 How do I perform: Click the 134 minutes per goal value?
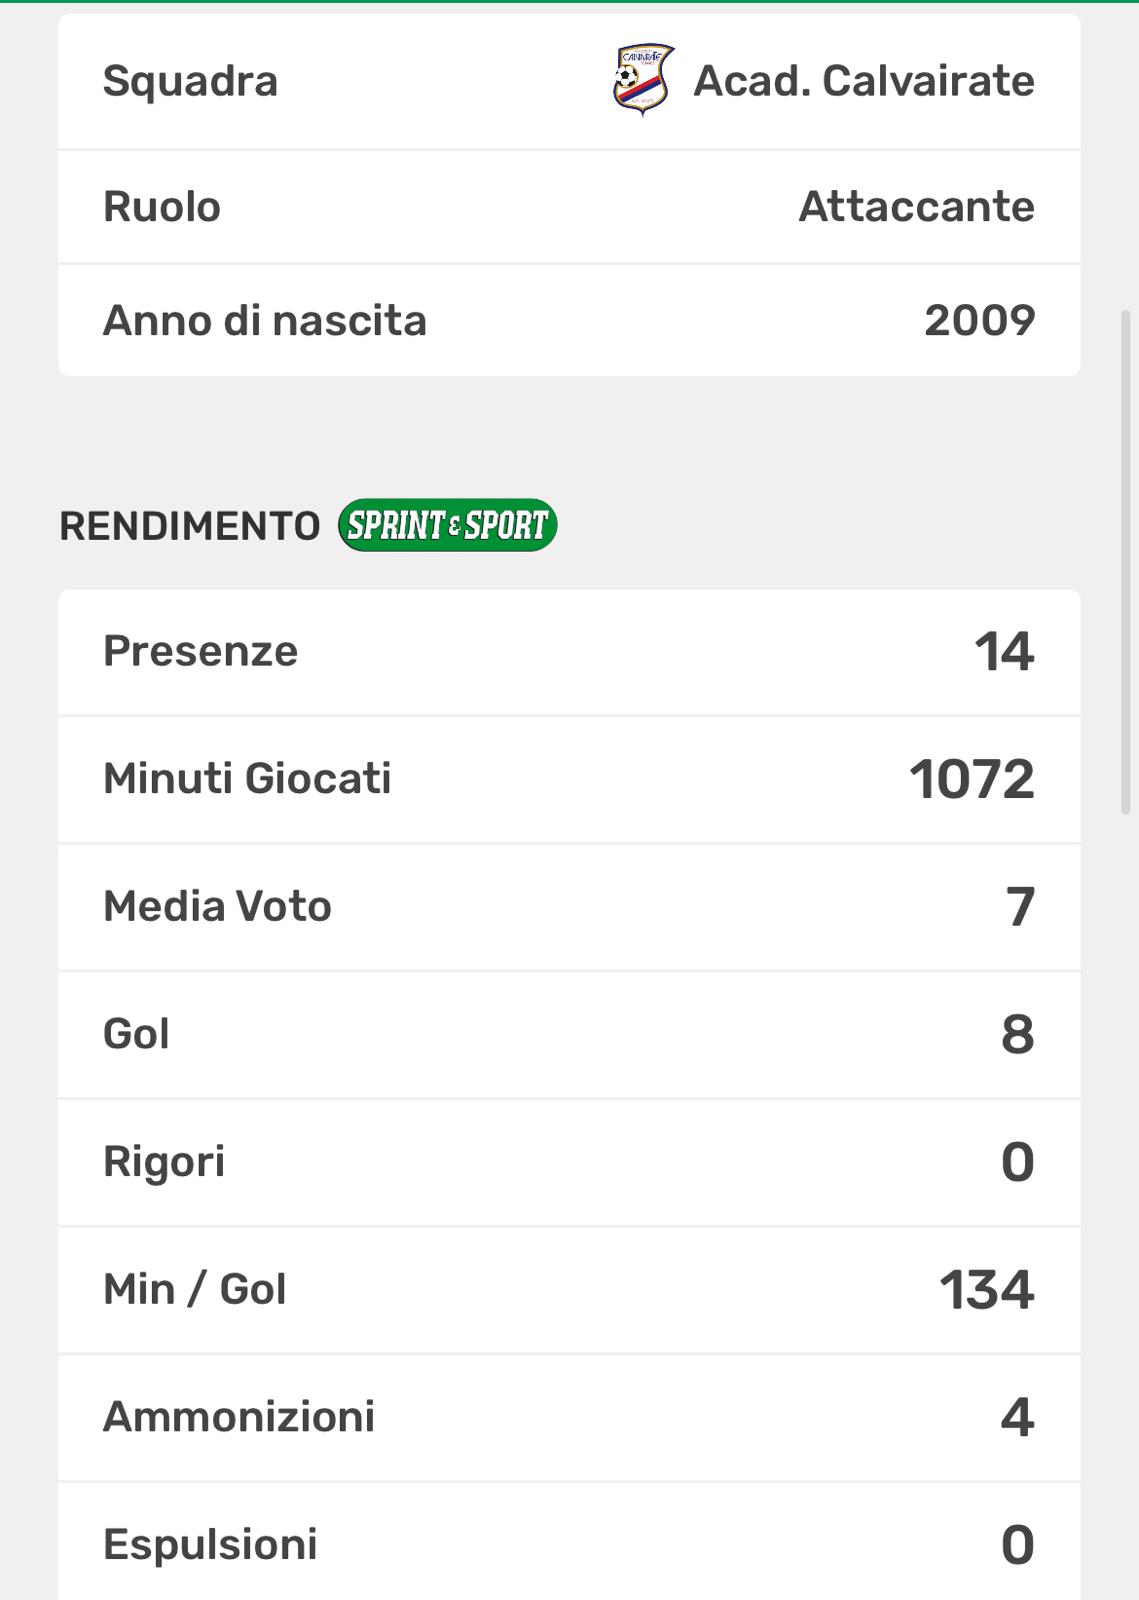(x=986, y=1290)
